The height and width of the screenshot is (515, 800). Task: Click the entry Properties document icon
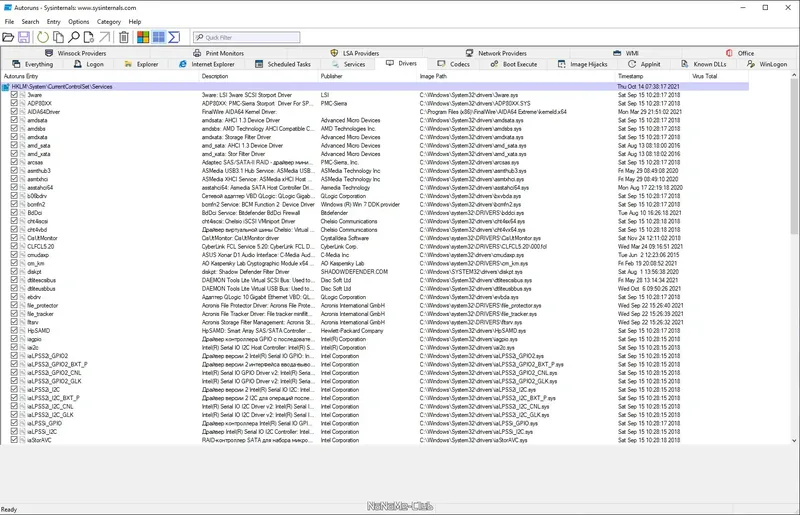click(89, 37)
